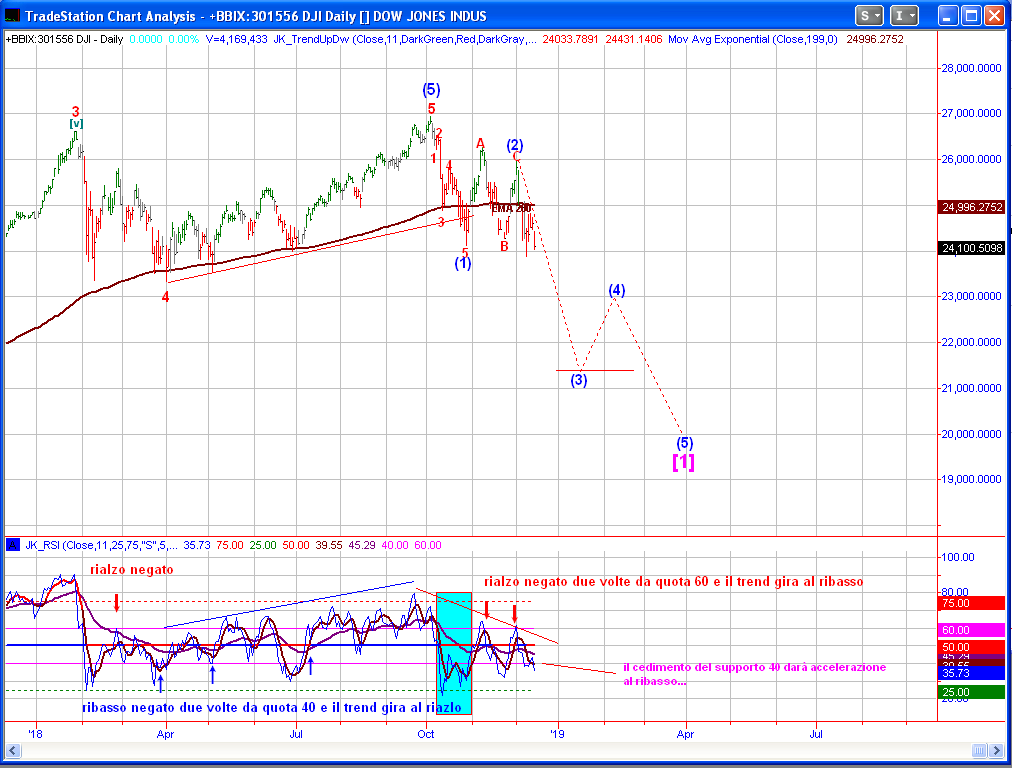The height and width of the screenshot is (768, 1012).
Task: Click the EMA 200 text label
Action: [x=511, y=208]
